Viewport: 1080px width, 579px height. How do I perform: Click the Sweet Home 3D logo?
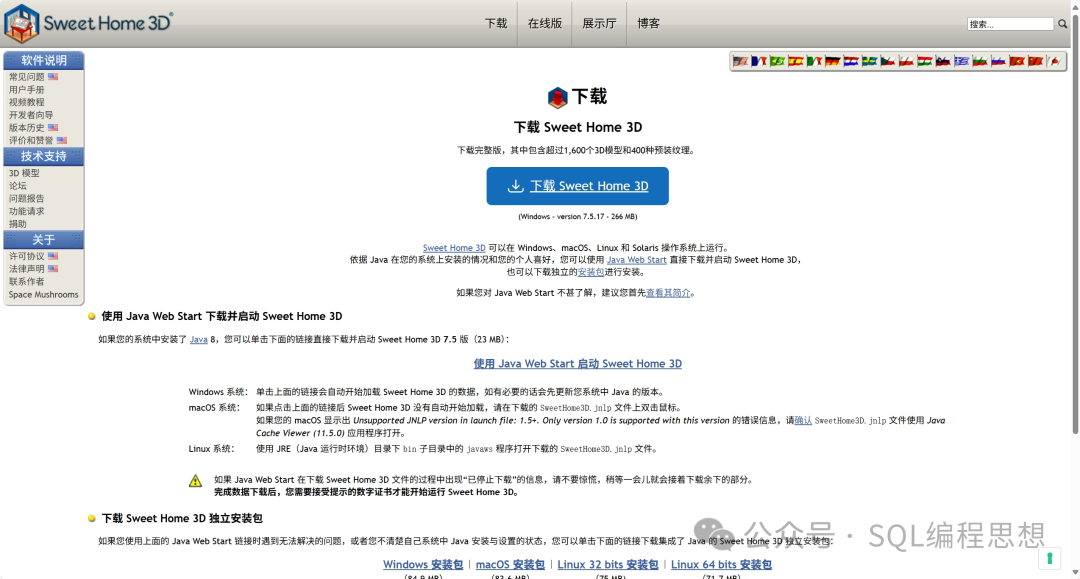88,22
